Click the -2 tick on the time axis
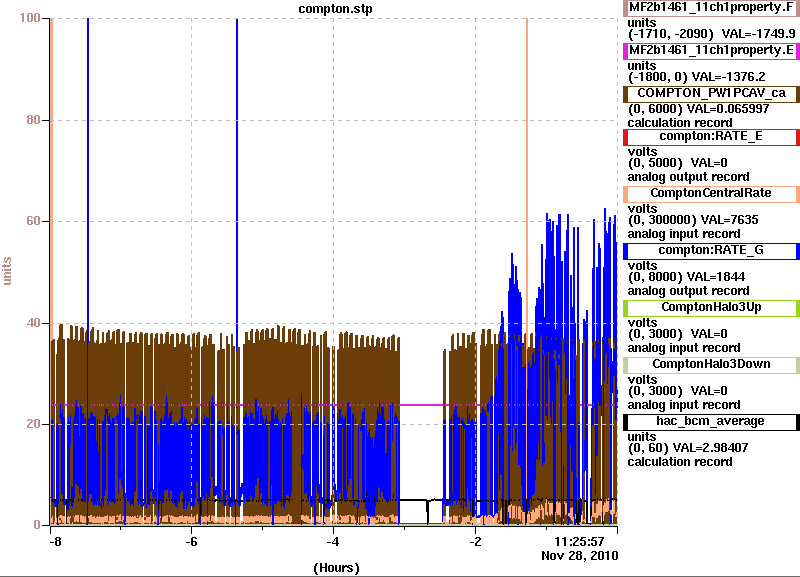This screenshot has width=800, height=577. [x=474, y=541]
